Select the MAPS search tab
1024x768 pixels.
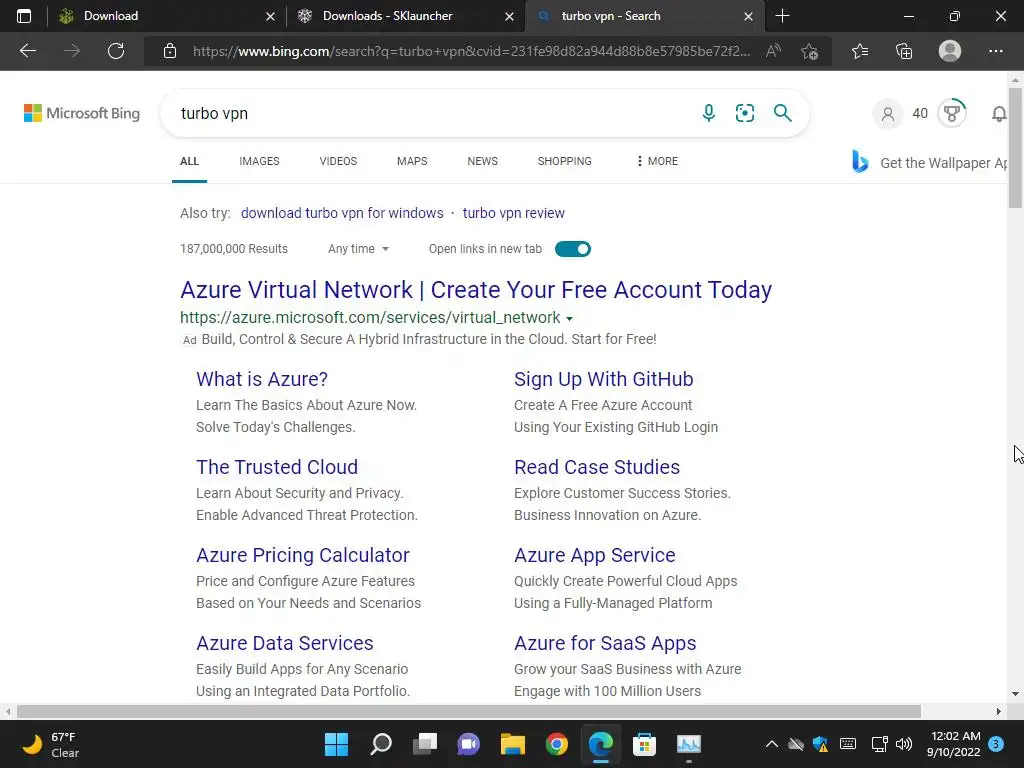pyautogui.click(x=412, y=161)
